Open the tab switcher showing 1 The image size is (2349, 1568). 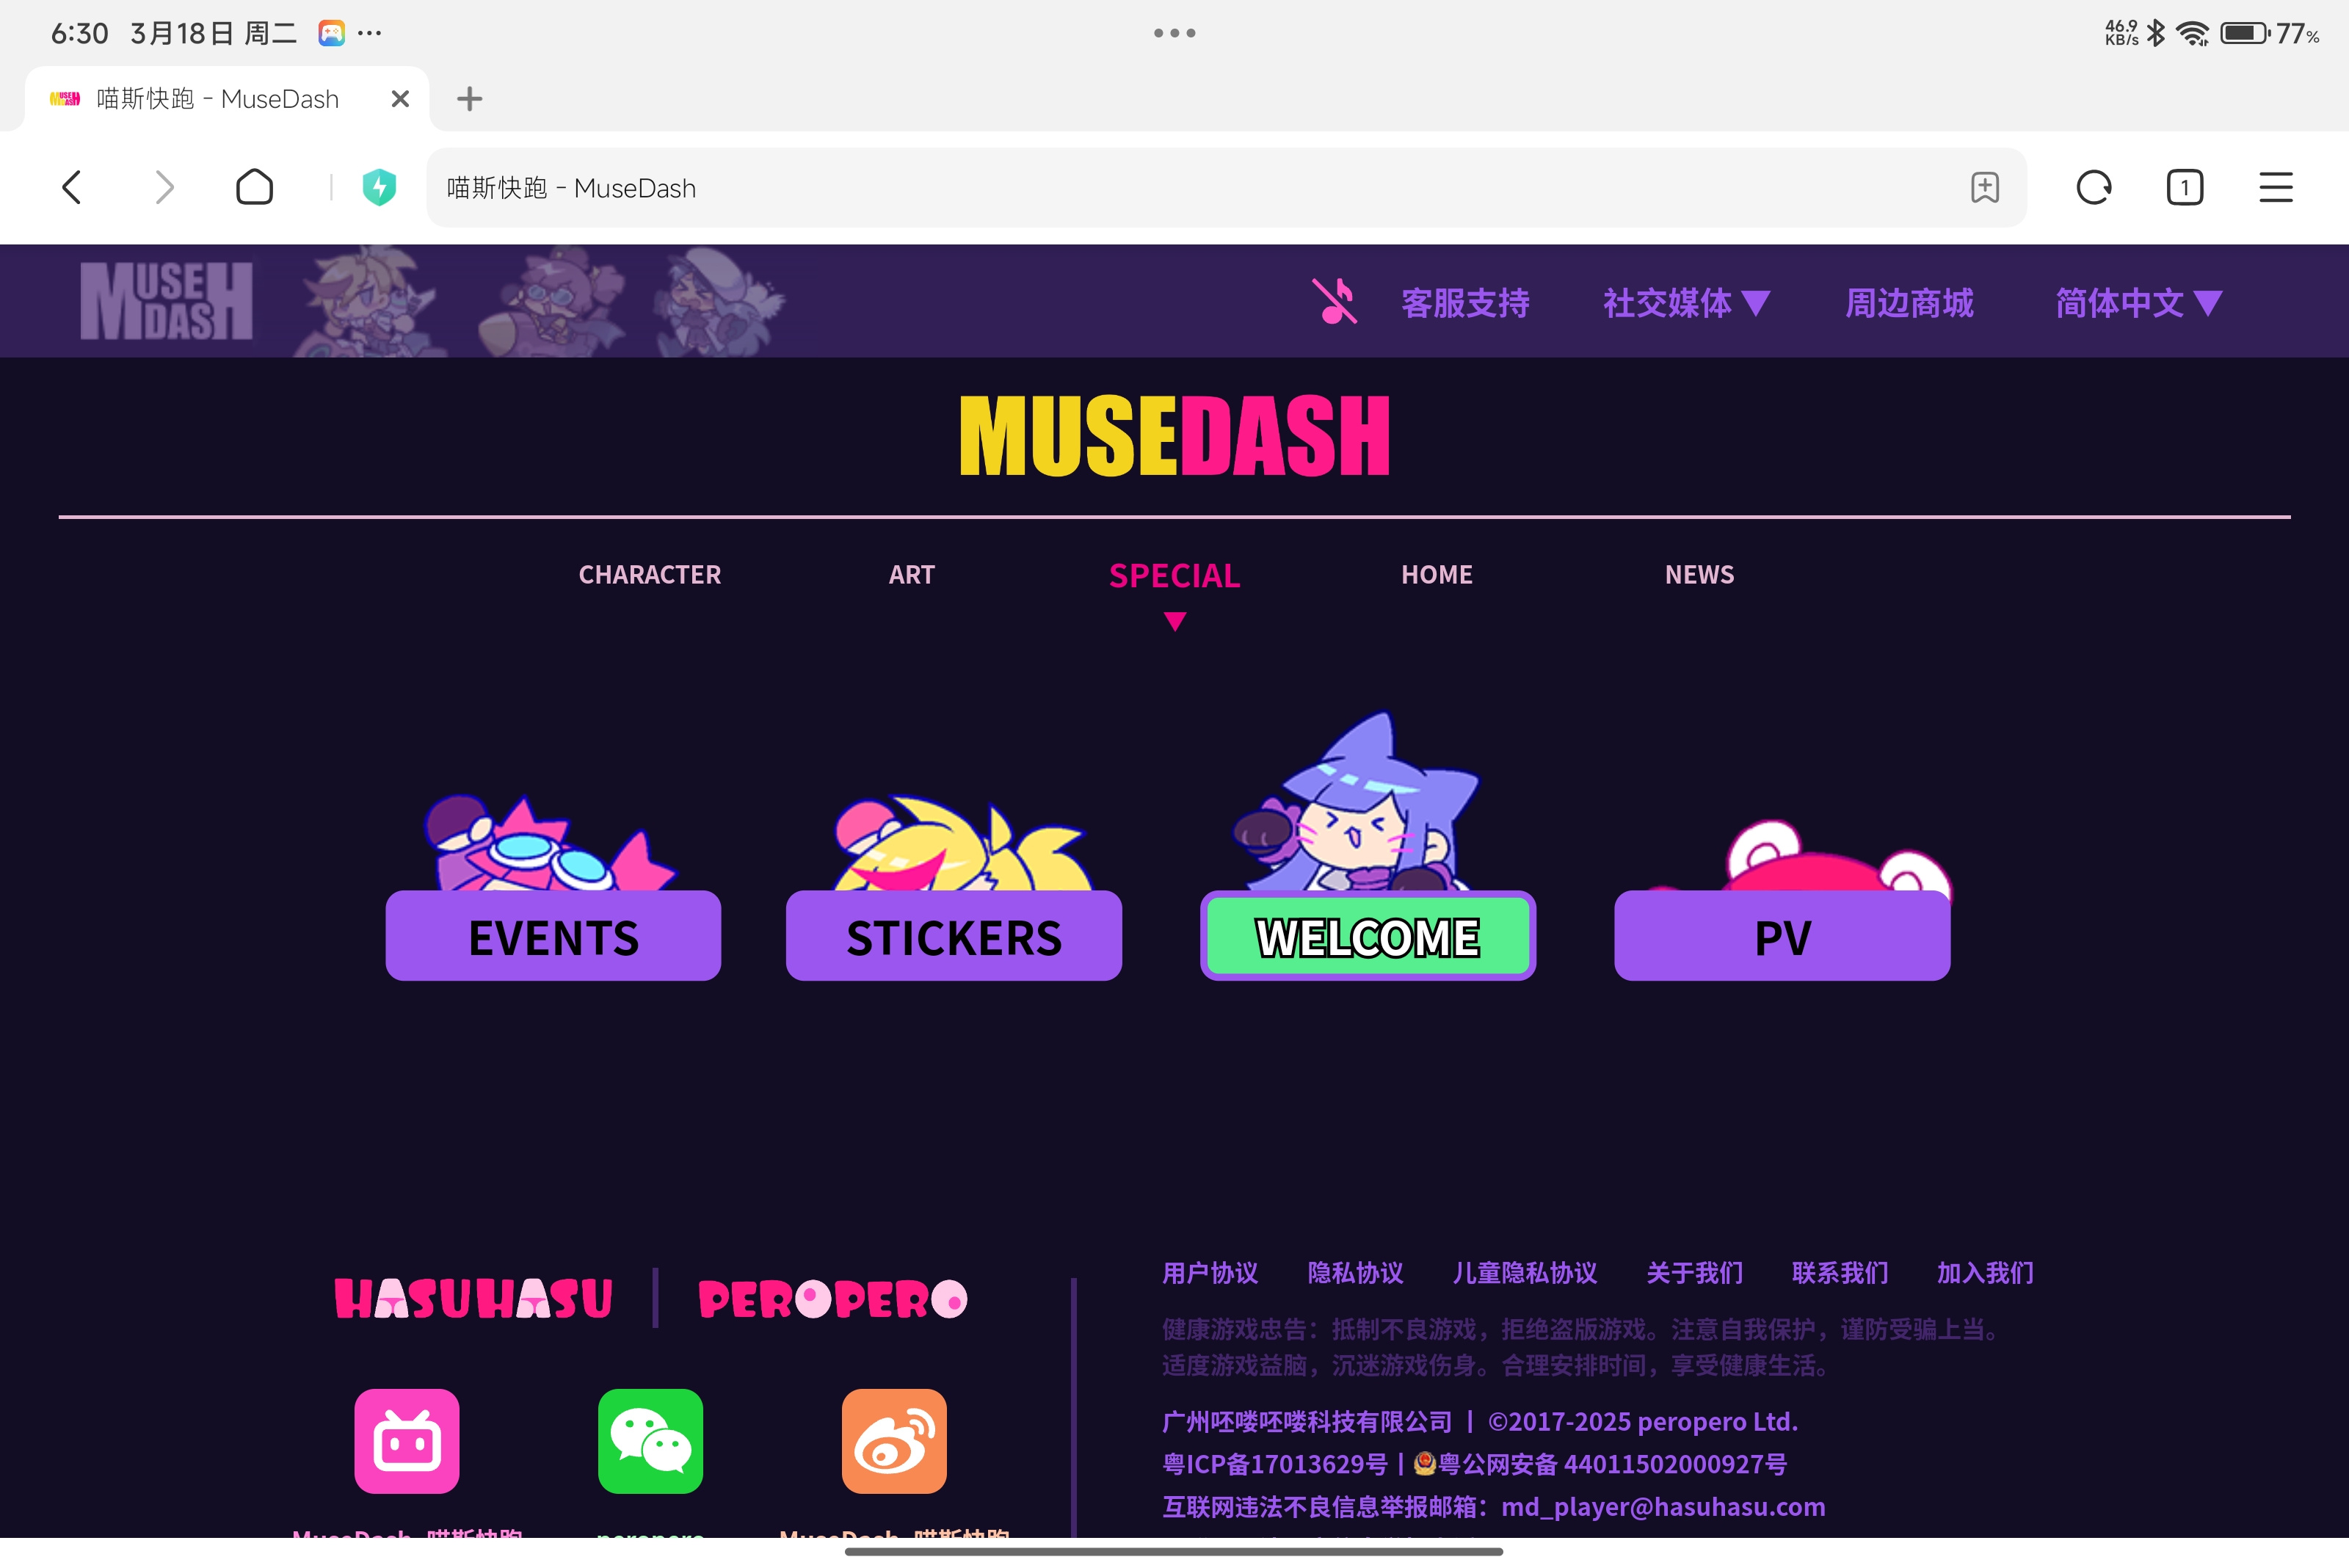click(x=2184, y=187)
